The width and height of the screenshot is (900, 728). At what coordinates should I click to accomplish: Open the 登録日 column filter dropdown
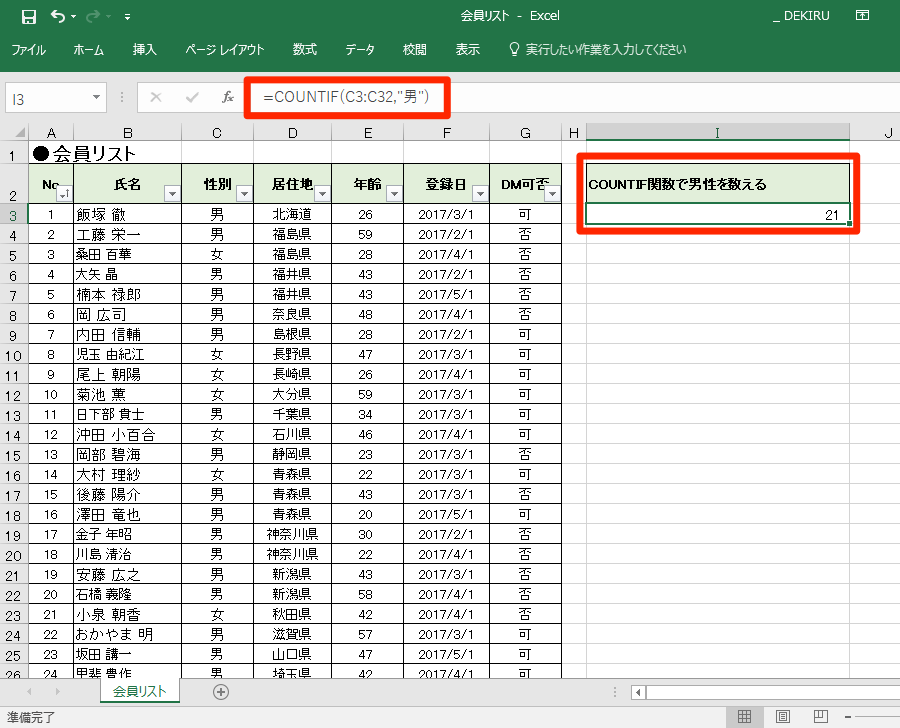[x=480, y=193]
